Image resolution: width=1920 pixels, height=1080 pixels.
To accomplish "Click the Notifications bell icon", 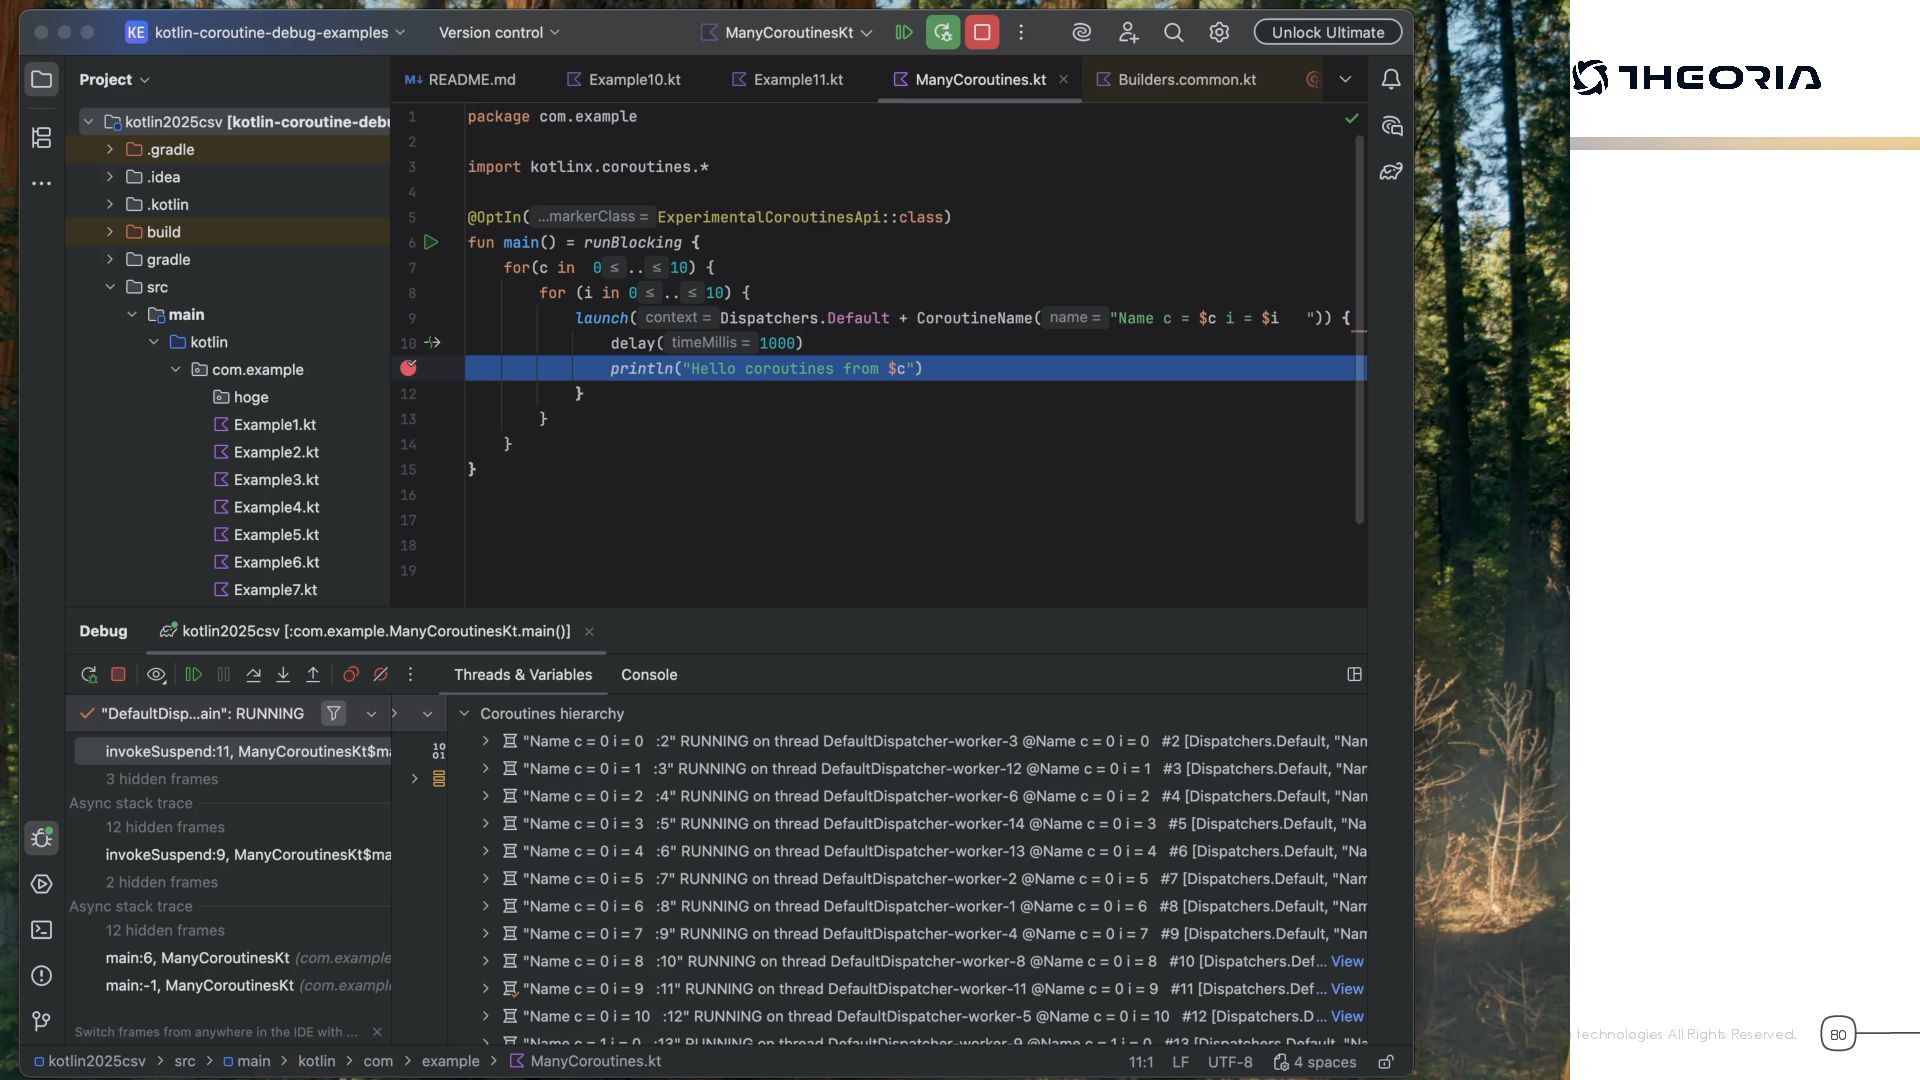I will coord(1391,79).
